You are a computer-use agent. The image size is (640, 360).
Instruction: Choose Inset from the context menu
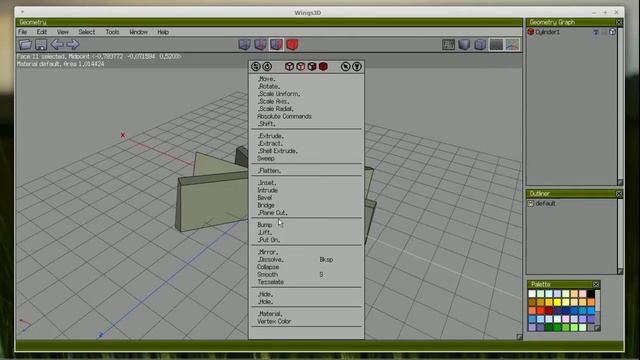pyautogui.click(x=267, y=183)
